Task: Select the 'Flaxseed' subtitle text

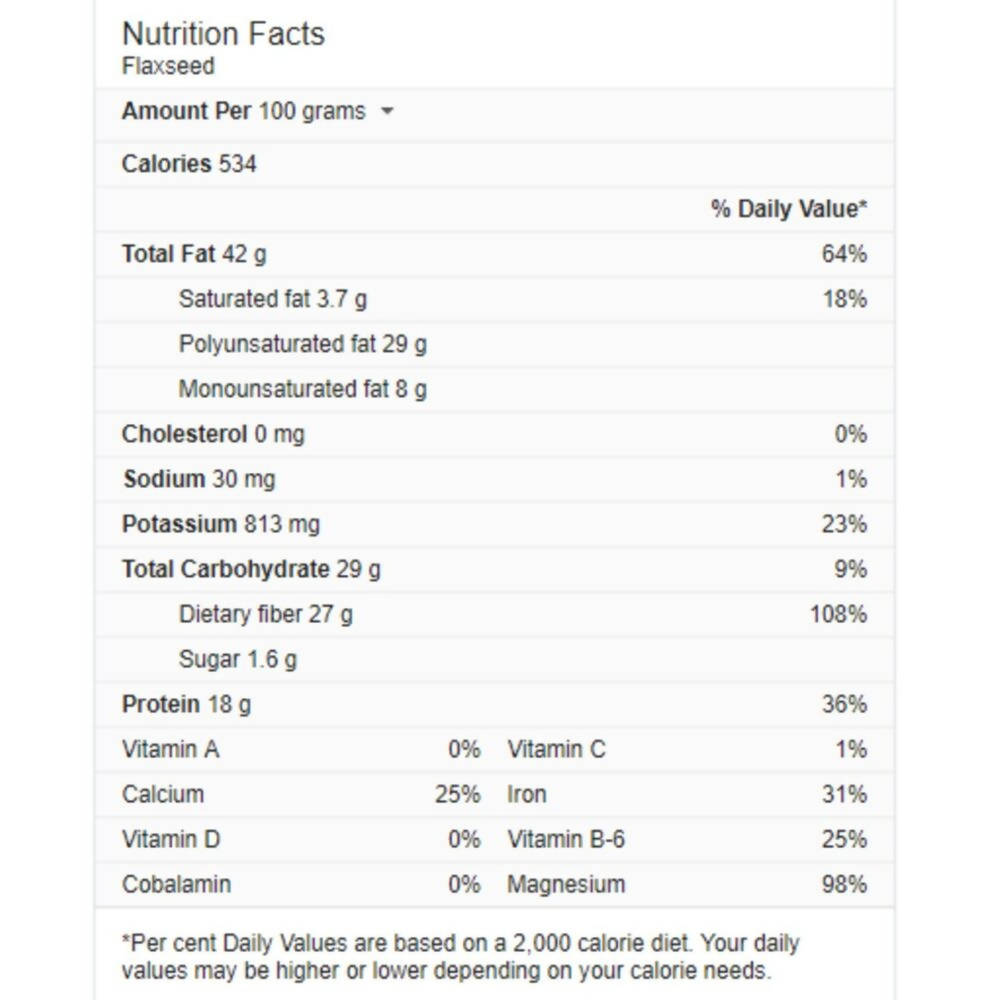Action: pyautogui.click(x=168, y=67)
